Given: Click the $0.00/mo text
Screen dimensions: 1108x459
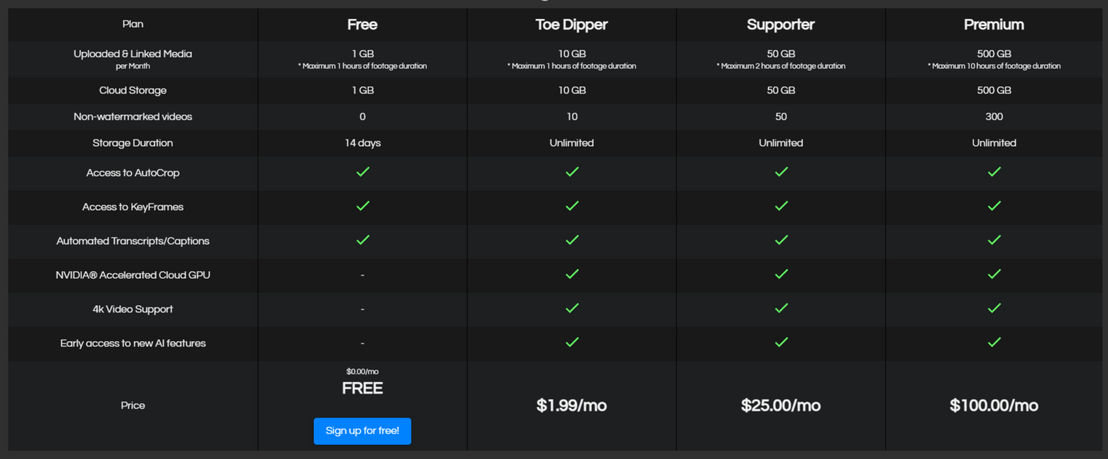Looking at the screenshot, I should coord(363,371).
